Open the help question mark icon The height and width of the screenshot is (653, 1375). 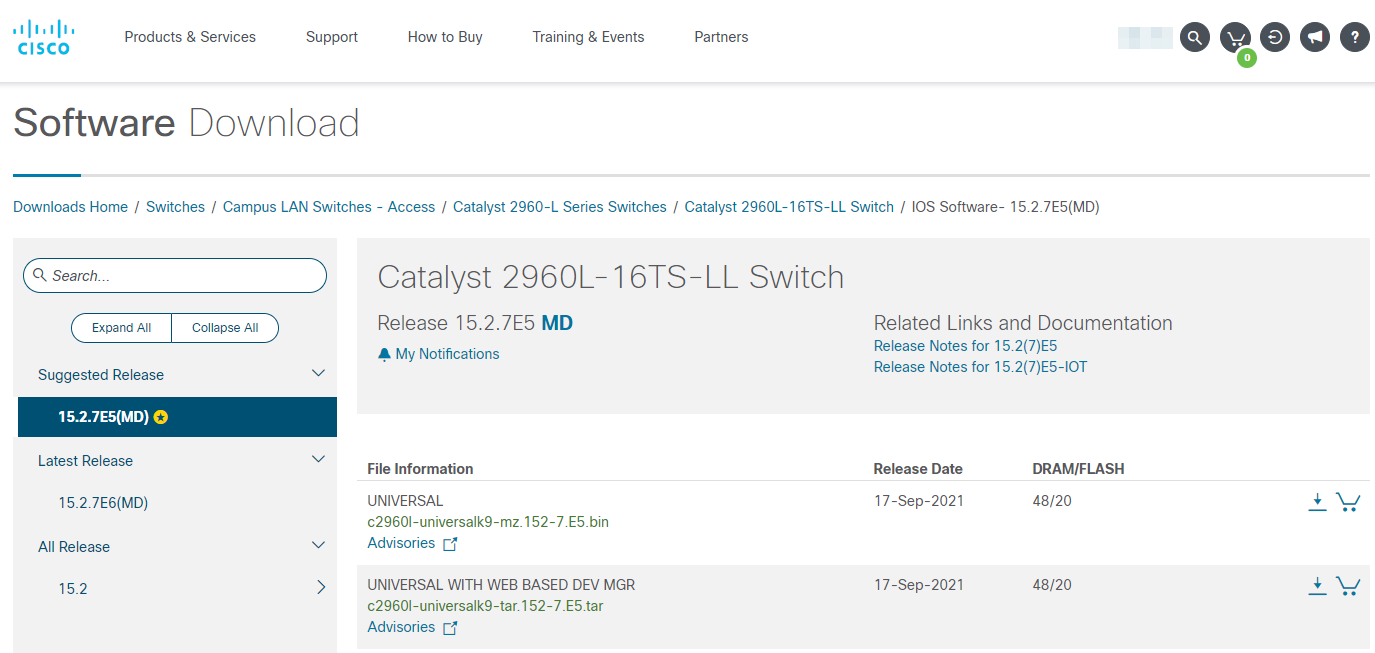(1355, 38)
